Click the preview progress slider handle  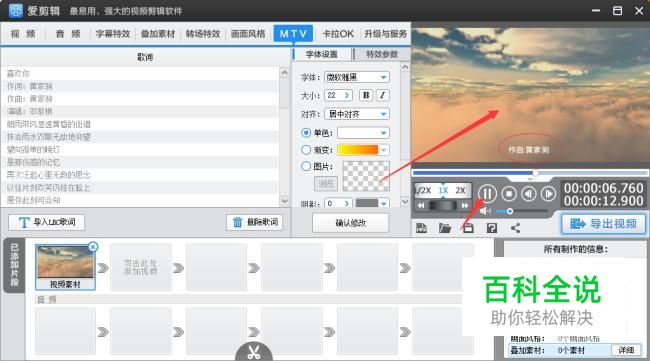tap(536, 173)
